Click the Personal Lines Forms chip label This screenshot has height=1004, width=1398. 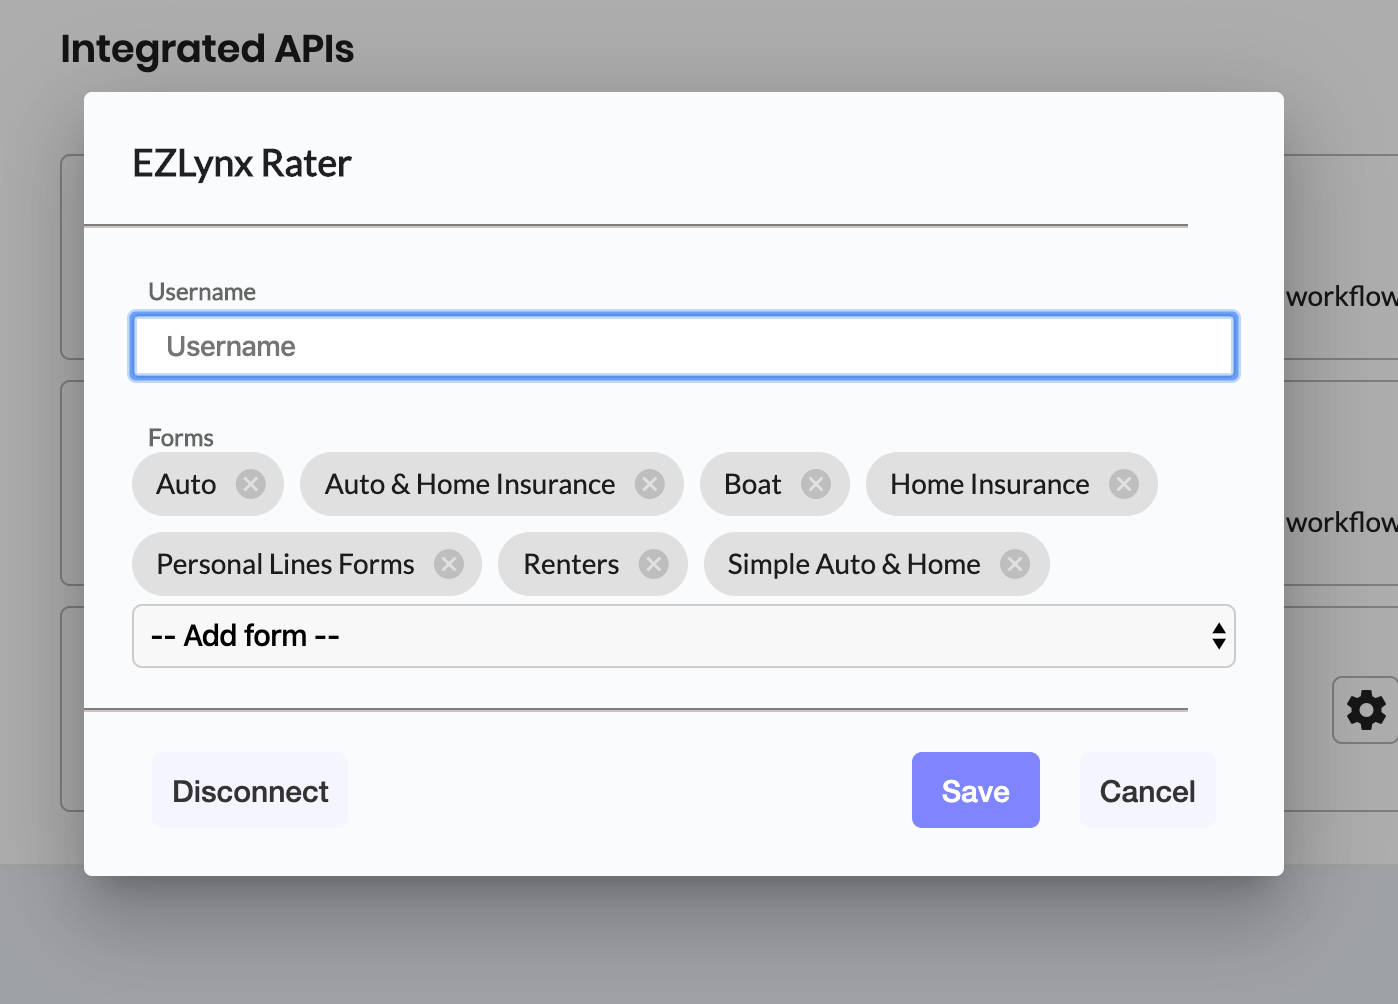click(x=285, y=564)
